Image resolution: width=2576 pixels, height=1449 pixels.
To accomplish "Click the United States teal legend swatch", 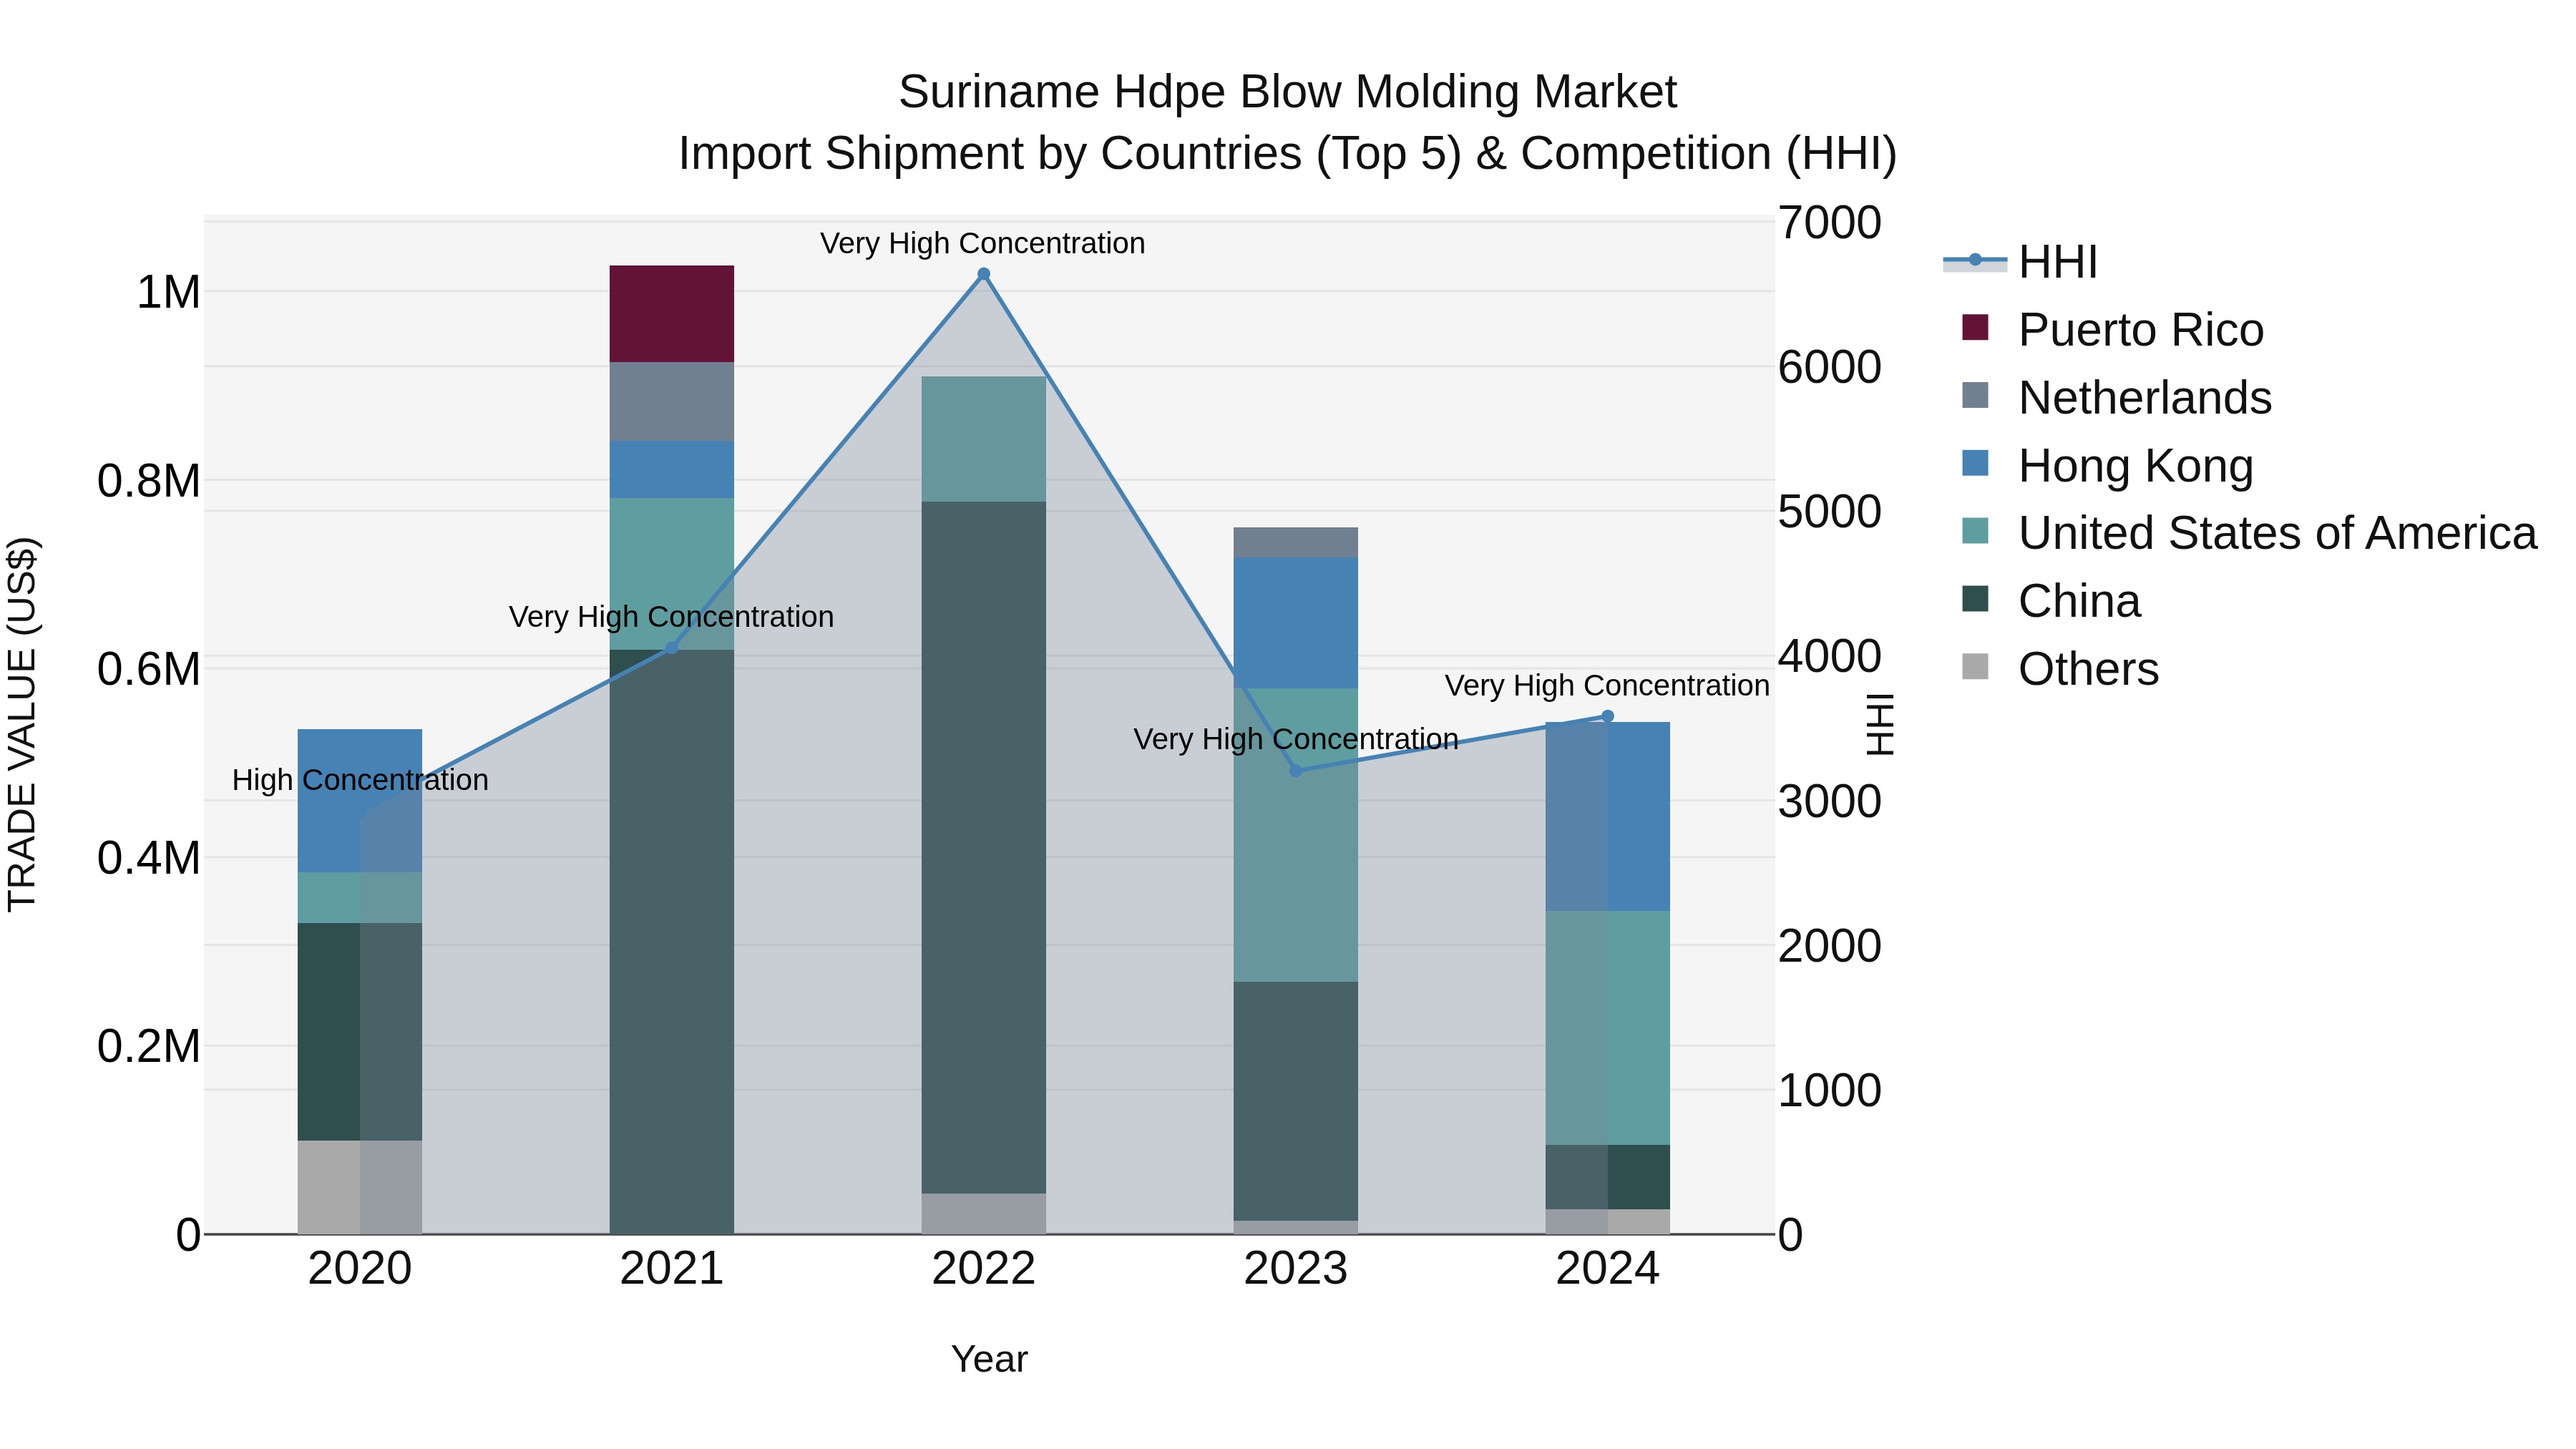I will point(1975,531).
